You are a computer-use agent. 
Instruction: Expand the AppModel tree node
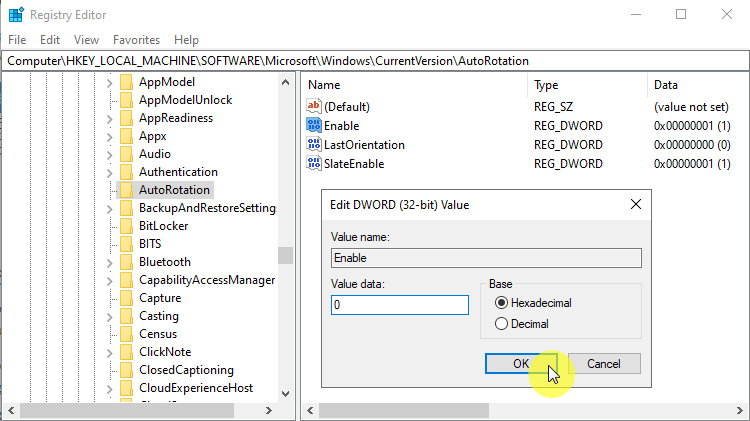coord(110,82)
